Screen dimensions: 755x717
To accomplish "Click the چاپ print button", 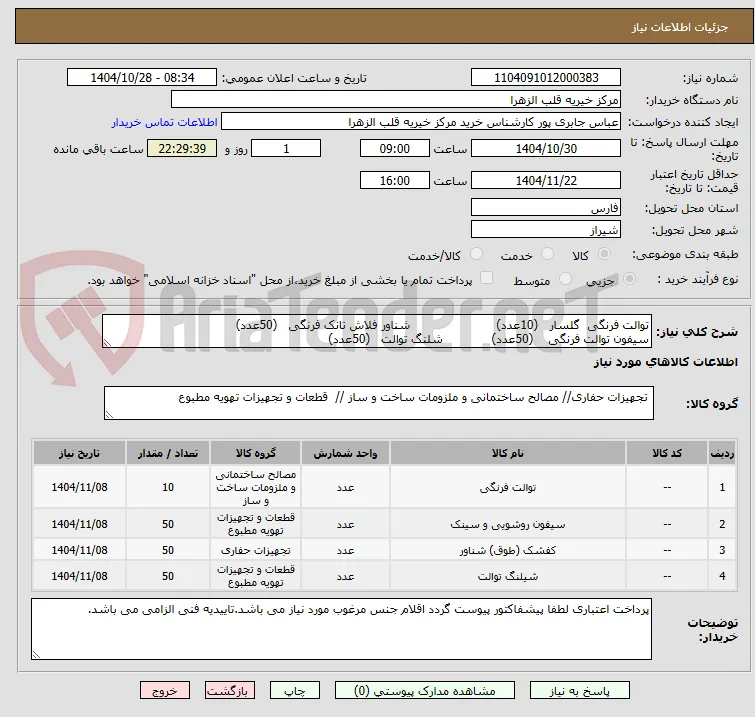I will point(294,691).
